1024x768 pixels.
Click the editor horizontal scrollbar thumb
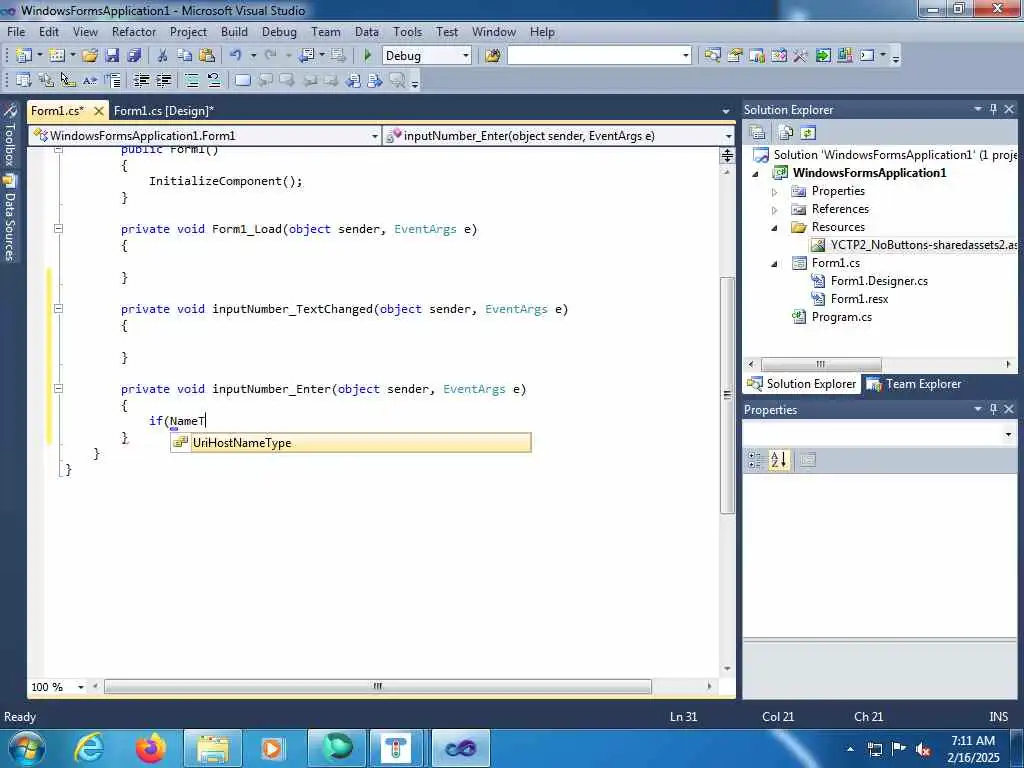coord(377,686)
